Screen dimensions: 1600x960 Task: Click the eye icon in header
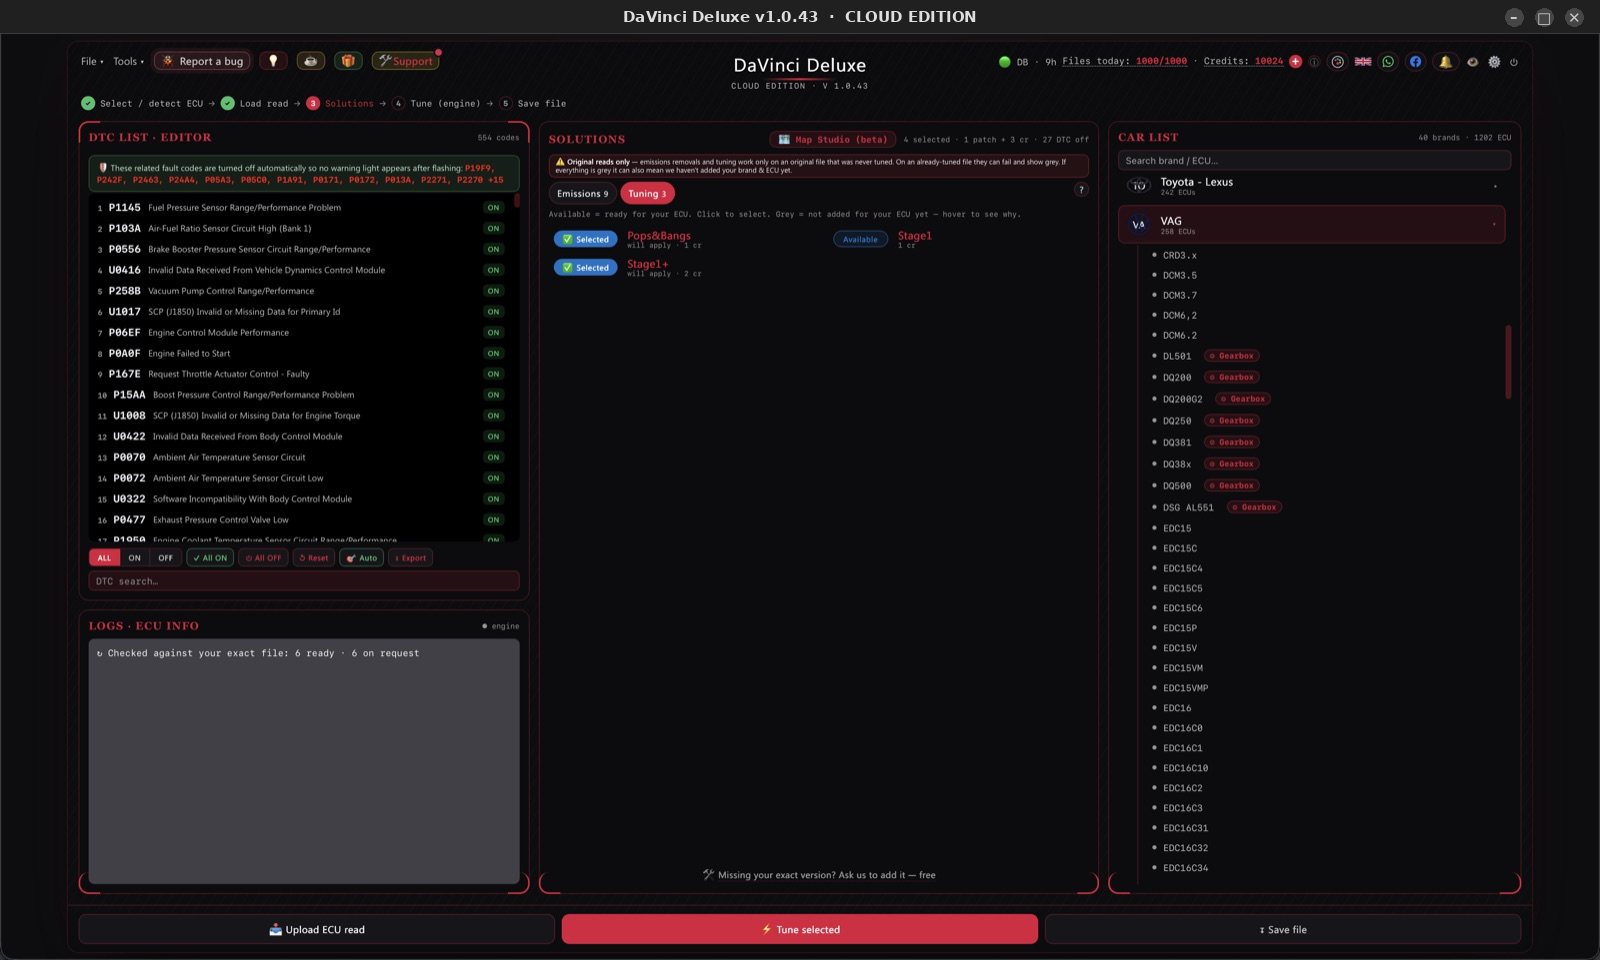[x=1472, y=62]
